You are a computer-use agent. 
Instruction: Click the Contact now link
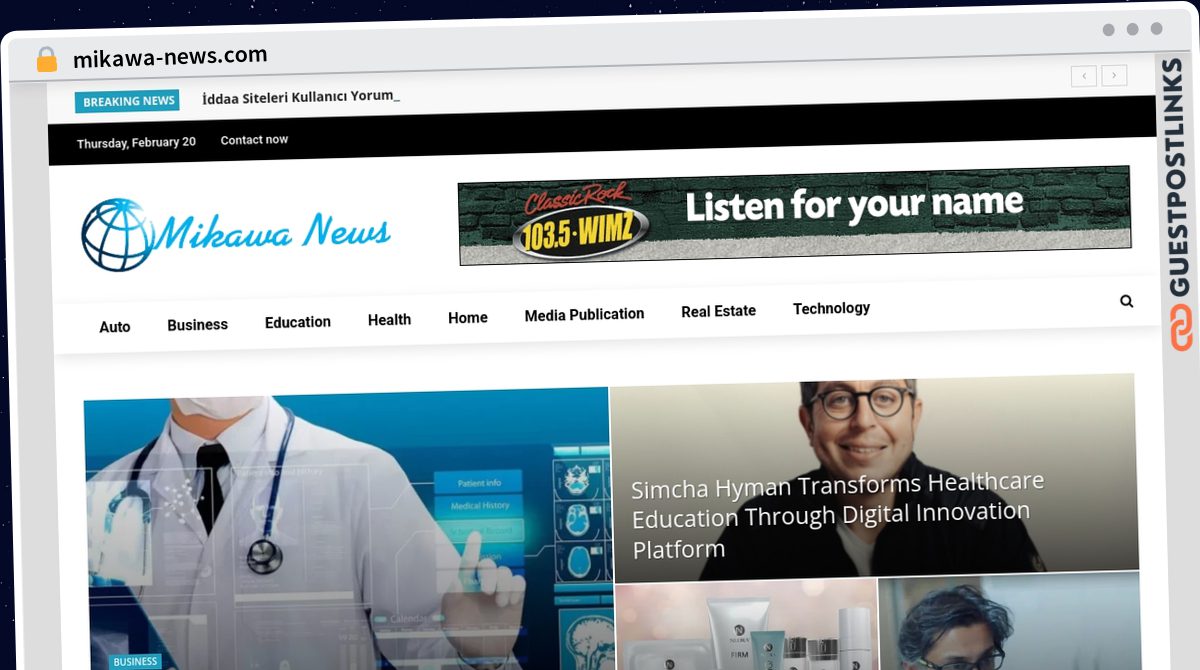pyautogui.click(x=254, y=140)
